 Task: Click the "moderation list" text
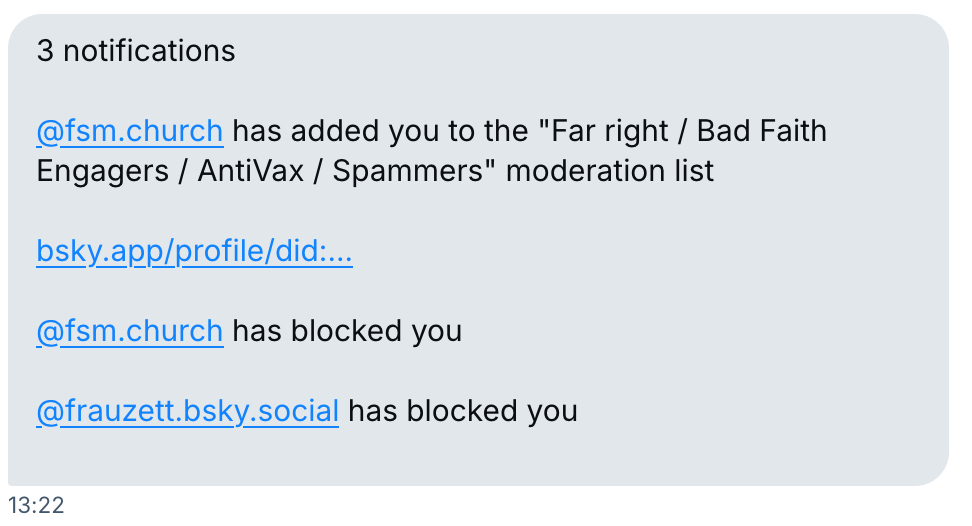click(x=610, y=171)
